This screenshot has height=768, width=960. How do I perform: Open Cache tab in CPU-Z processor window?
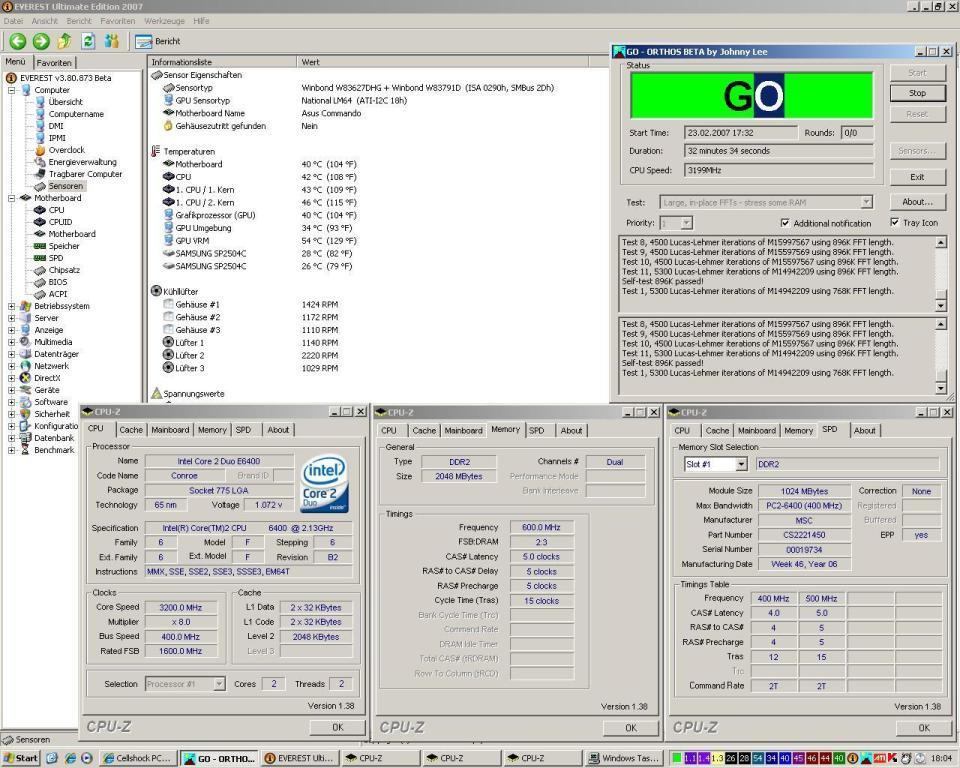pos(131,430)
